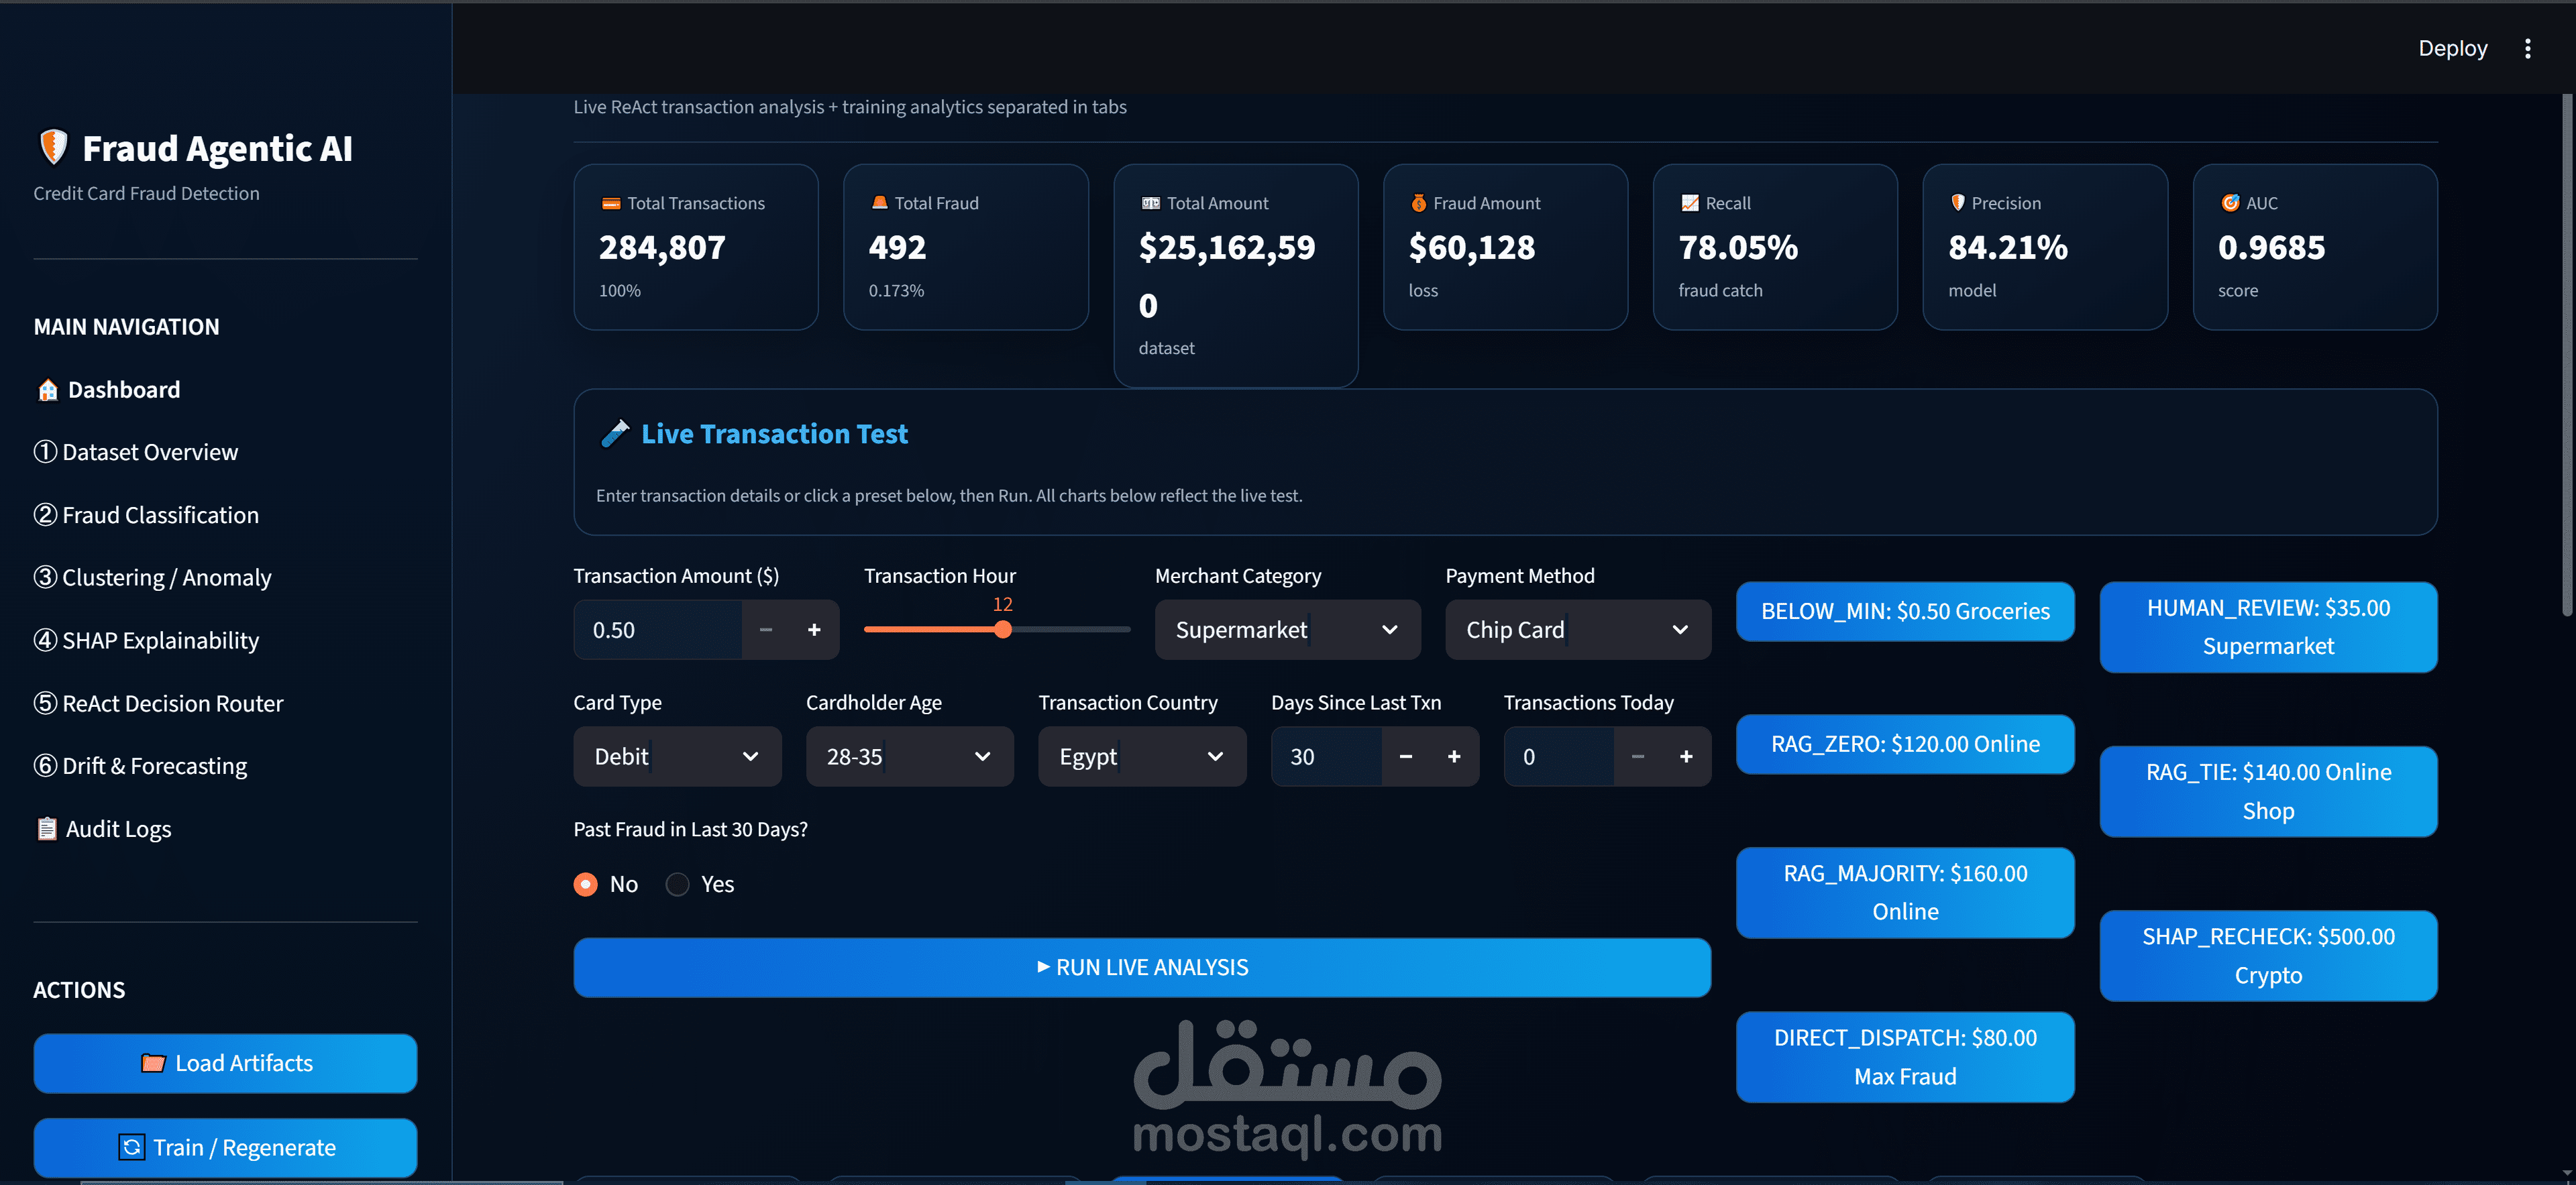This screenshot has height=1185, width=2576.
Task: Click the vertical page scrollbar
Action: pos(2567,355)
